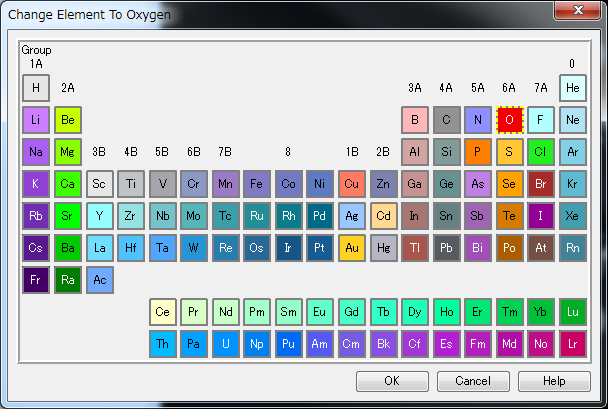The height and width of the screenshot is (409, 608).
Task: Click the Gold (Au) element cell
Action: [352, 248]
